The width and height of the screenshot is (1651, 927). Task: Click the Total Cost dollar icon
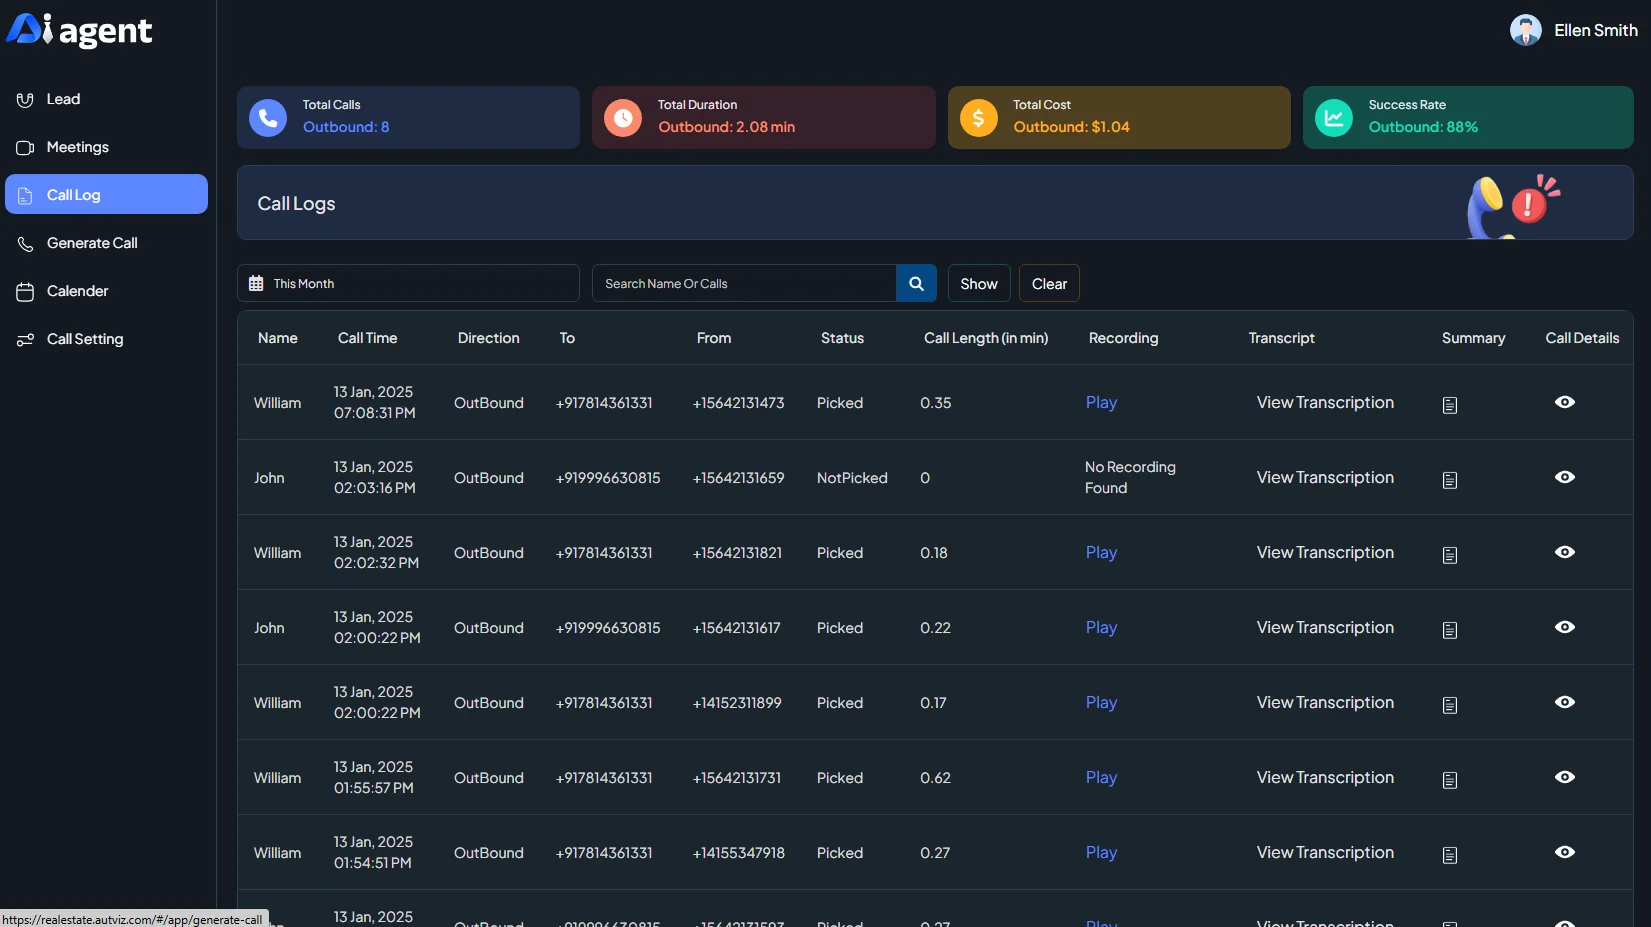point(979,118)
